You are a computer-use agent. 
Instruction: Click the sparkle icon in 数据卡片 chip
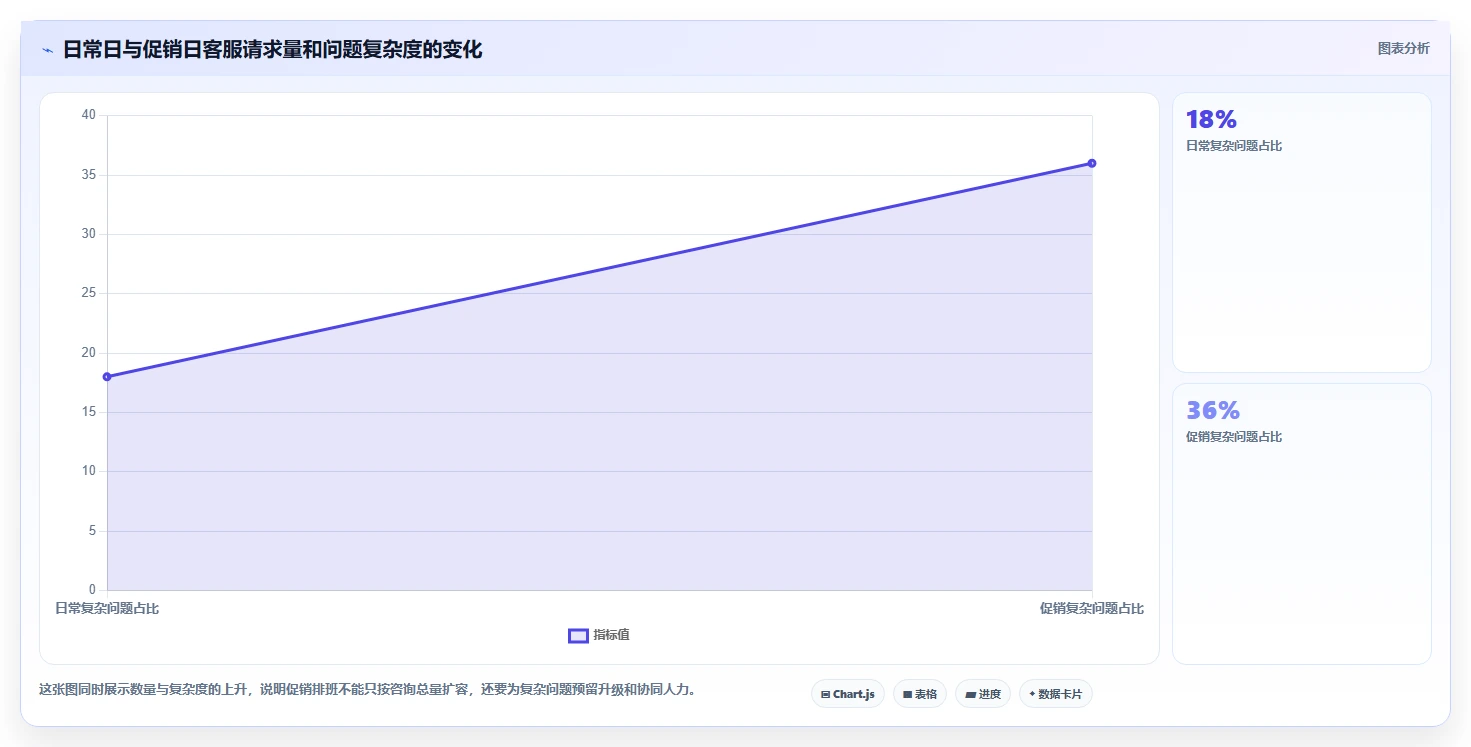[1032, 694]
